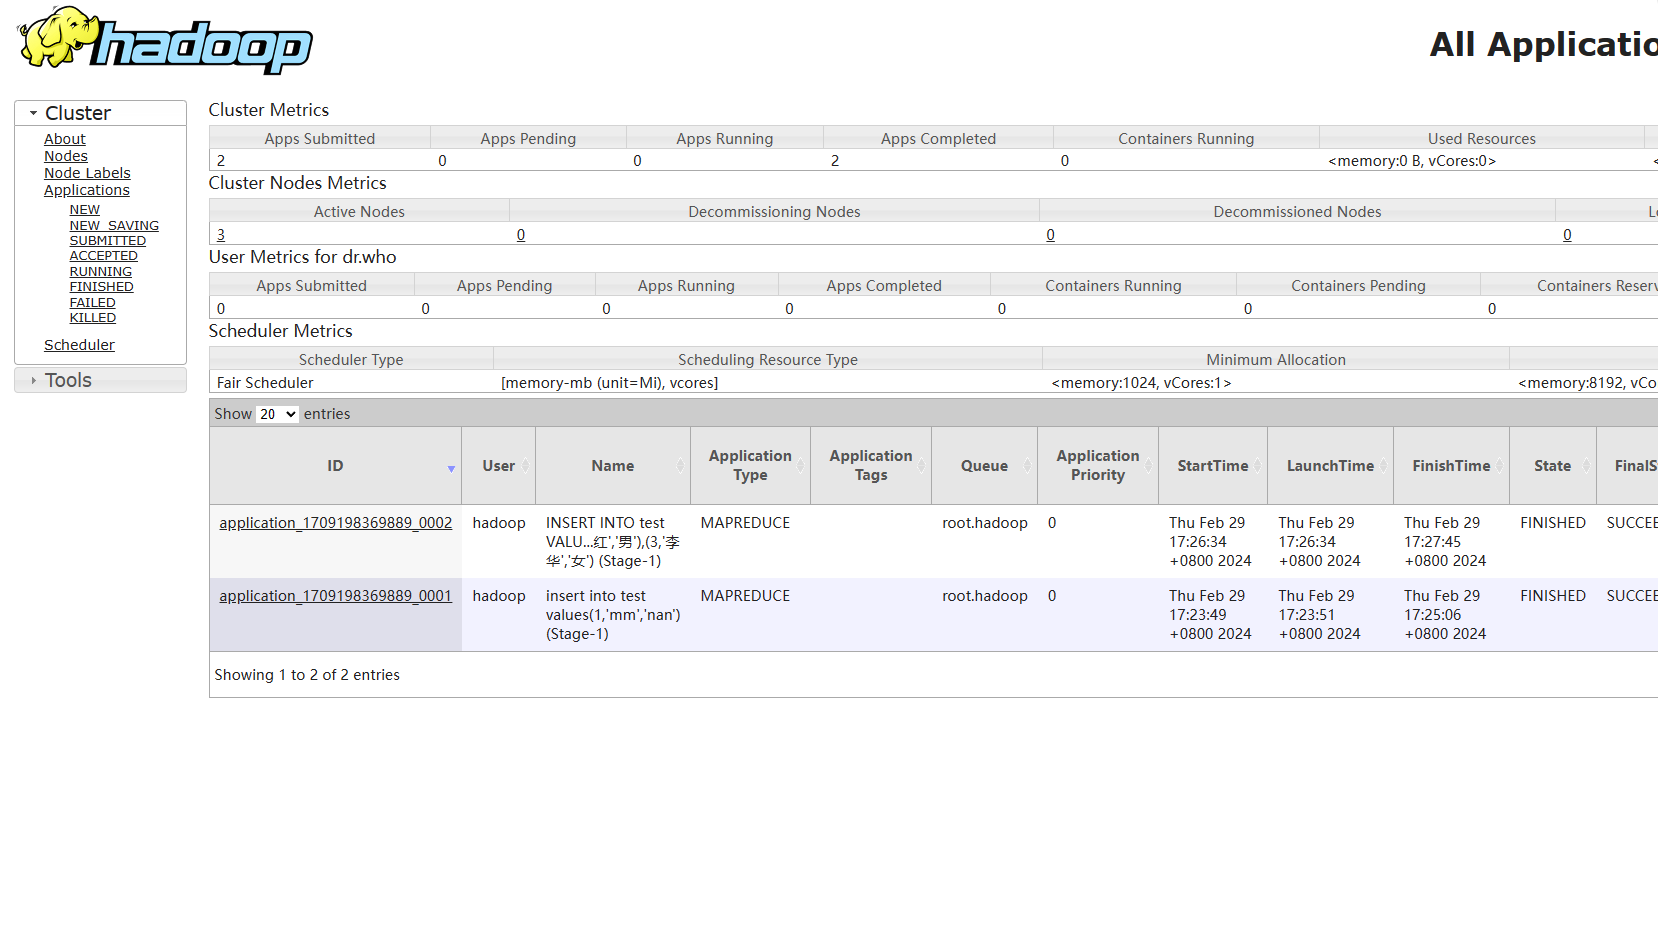Sort table by Queue column
This screenshot has width=1658, height=931.
click(984, 466)
